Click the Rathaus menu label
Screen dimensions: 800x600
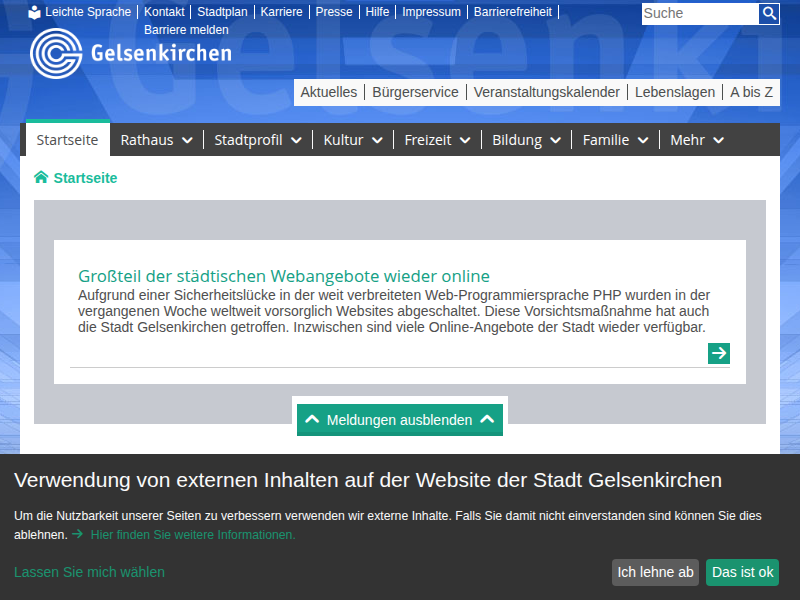pyautogui.click(x=147, y=140)
